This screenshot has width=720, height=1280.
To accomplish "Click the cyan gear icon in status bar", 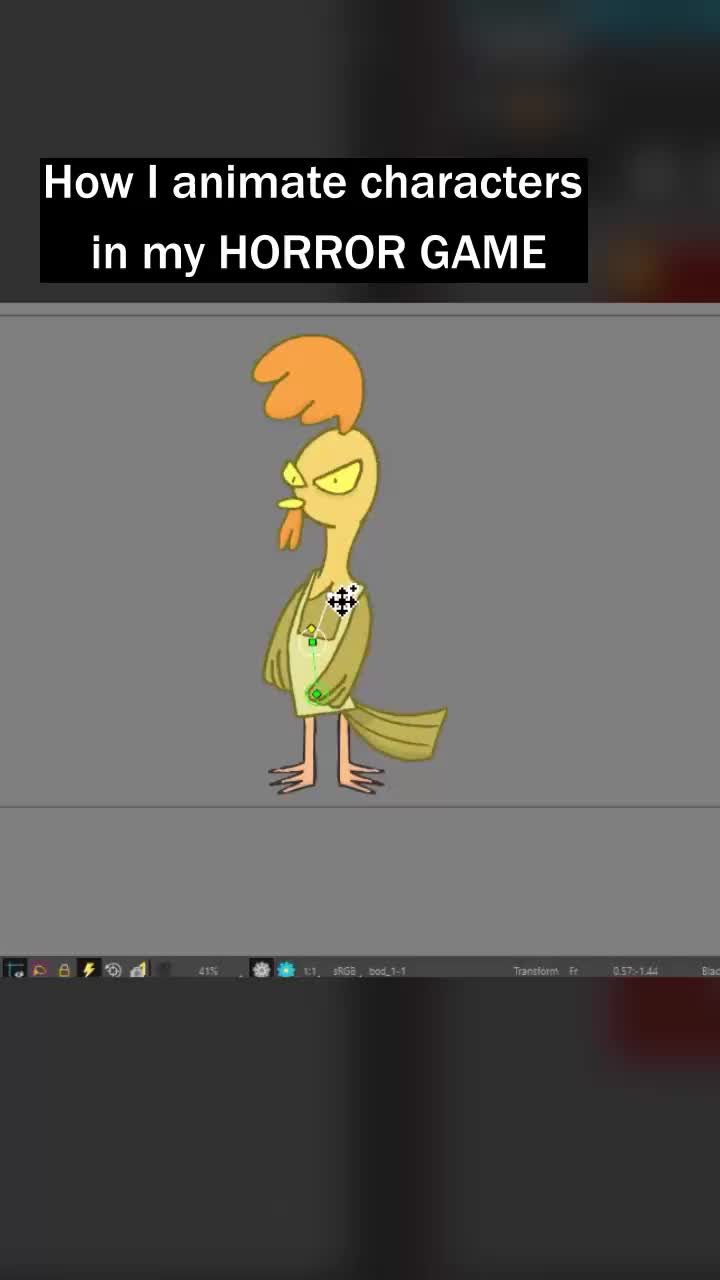I will point(286,970).
